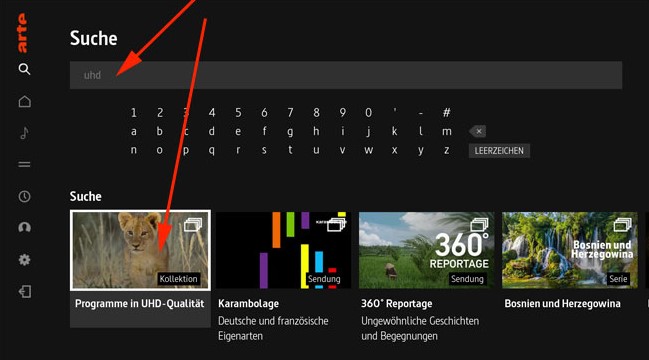Select key 0 on the keyboard

tap(368, 113)
